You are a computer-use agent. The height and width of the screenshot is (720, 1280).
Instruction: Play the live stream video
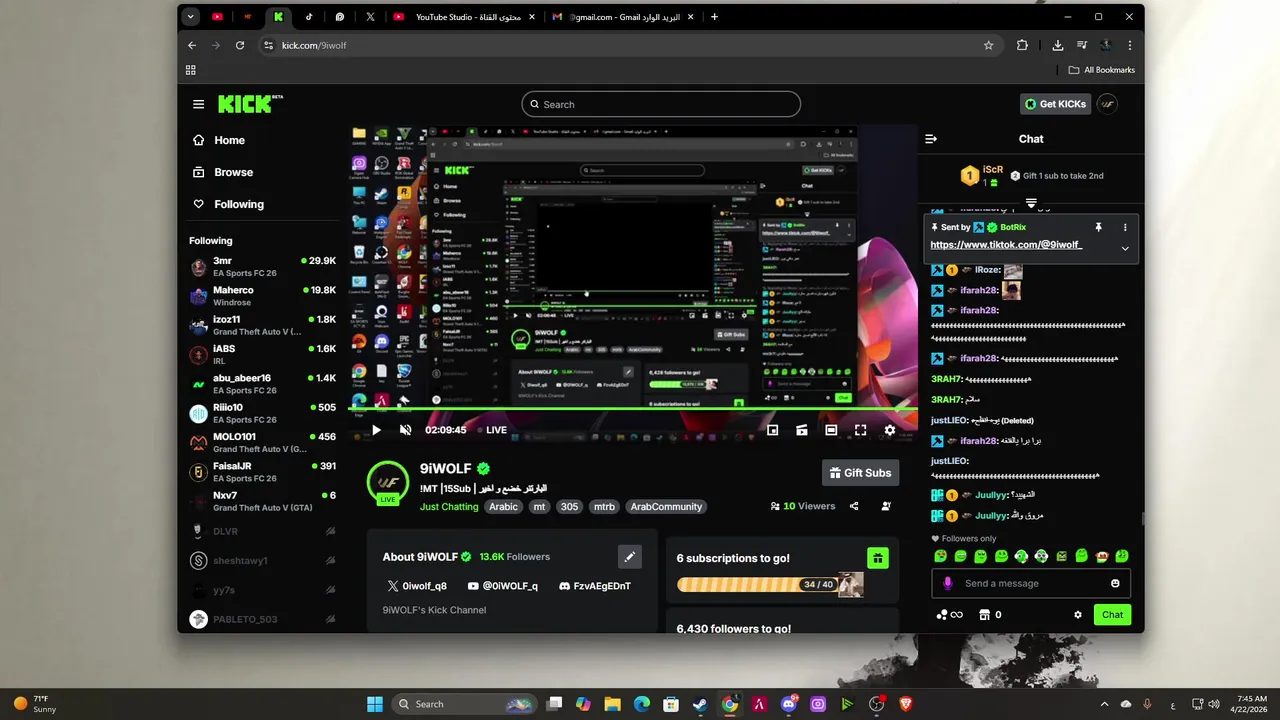[x=376, y=430]
